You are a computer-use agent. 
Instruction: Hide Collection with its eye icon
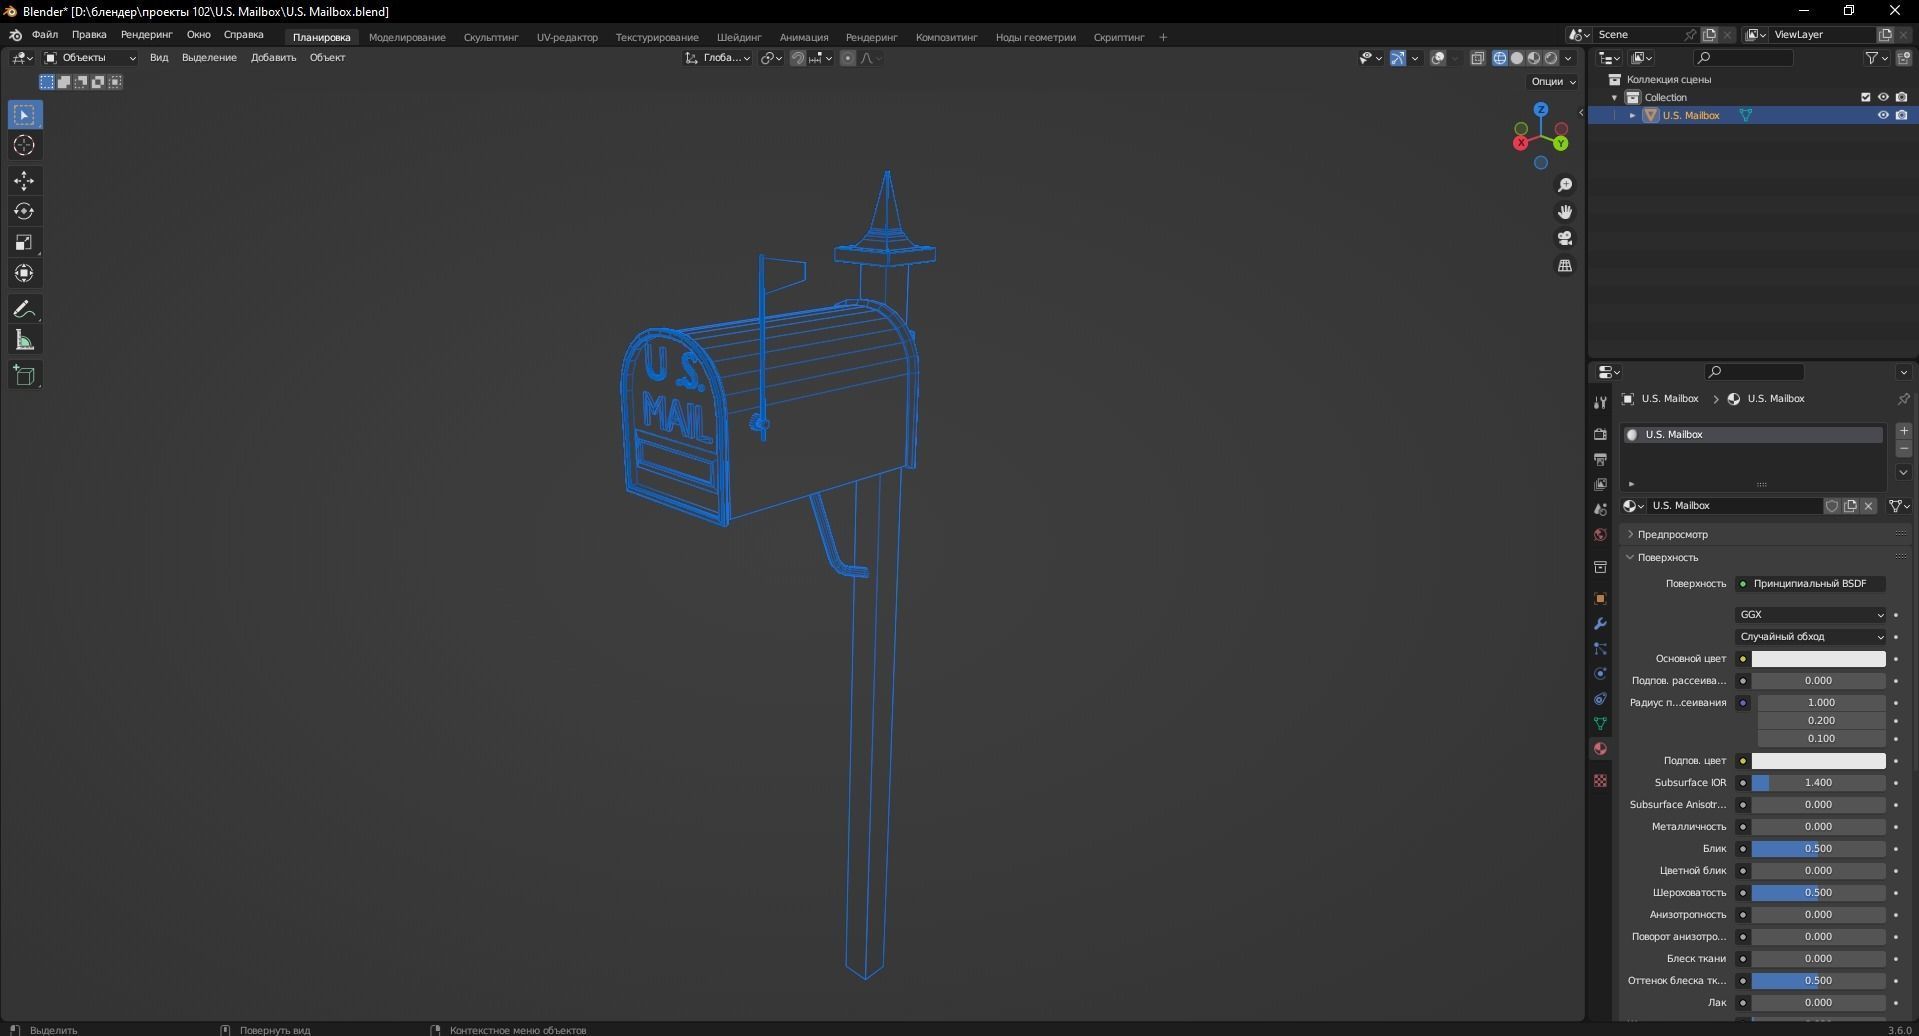point(1883,97)
